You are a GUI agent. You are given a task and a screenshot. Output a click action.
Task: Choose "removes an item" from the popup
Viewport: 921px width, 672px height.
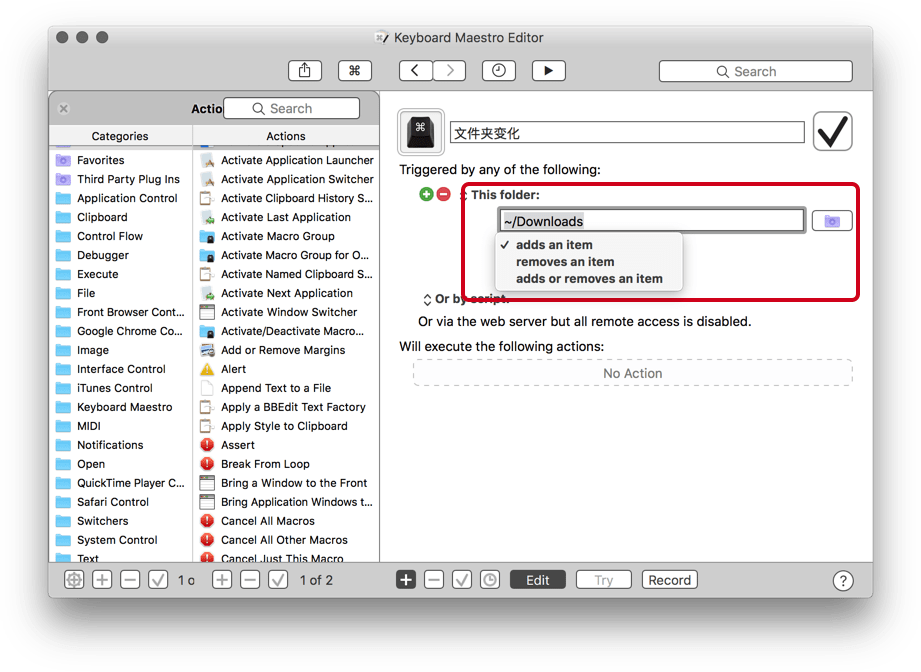click(565, 262)
